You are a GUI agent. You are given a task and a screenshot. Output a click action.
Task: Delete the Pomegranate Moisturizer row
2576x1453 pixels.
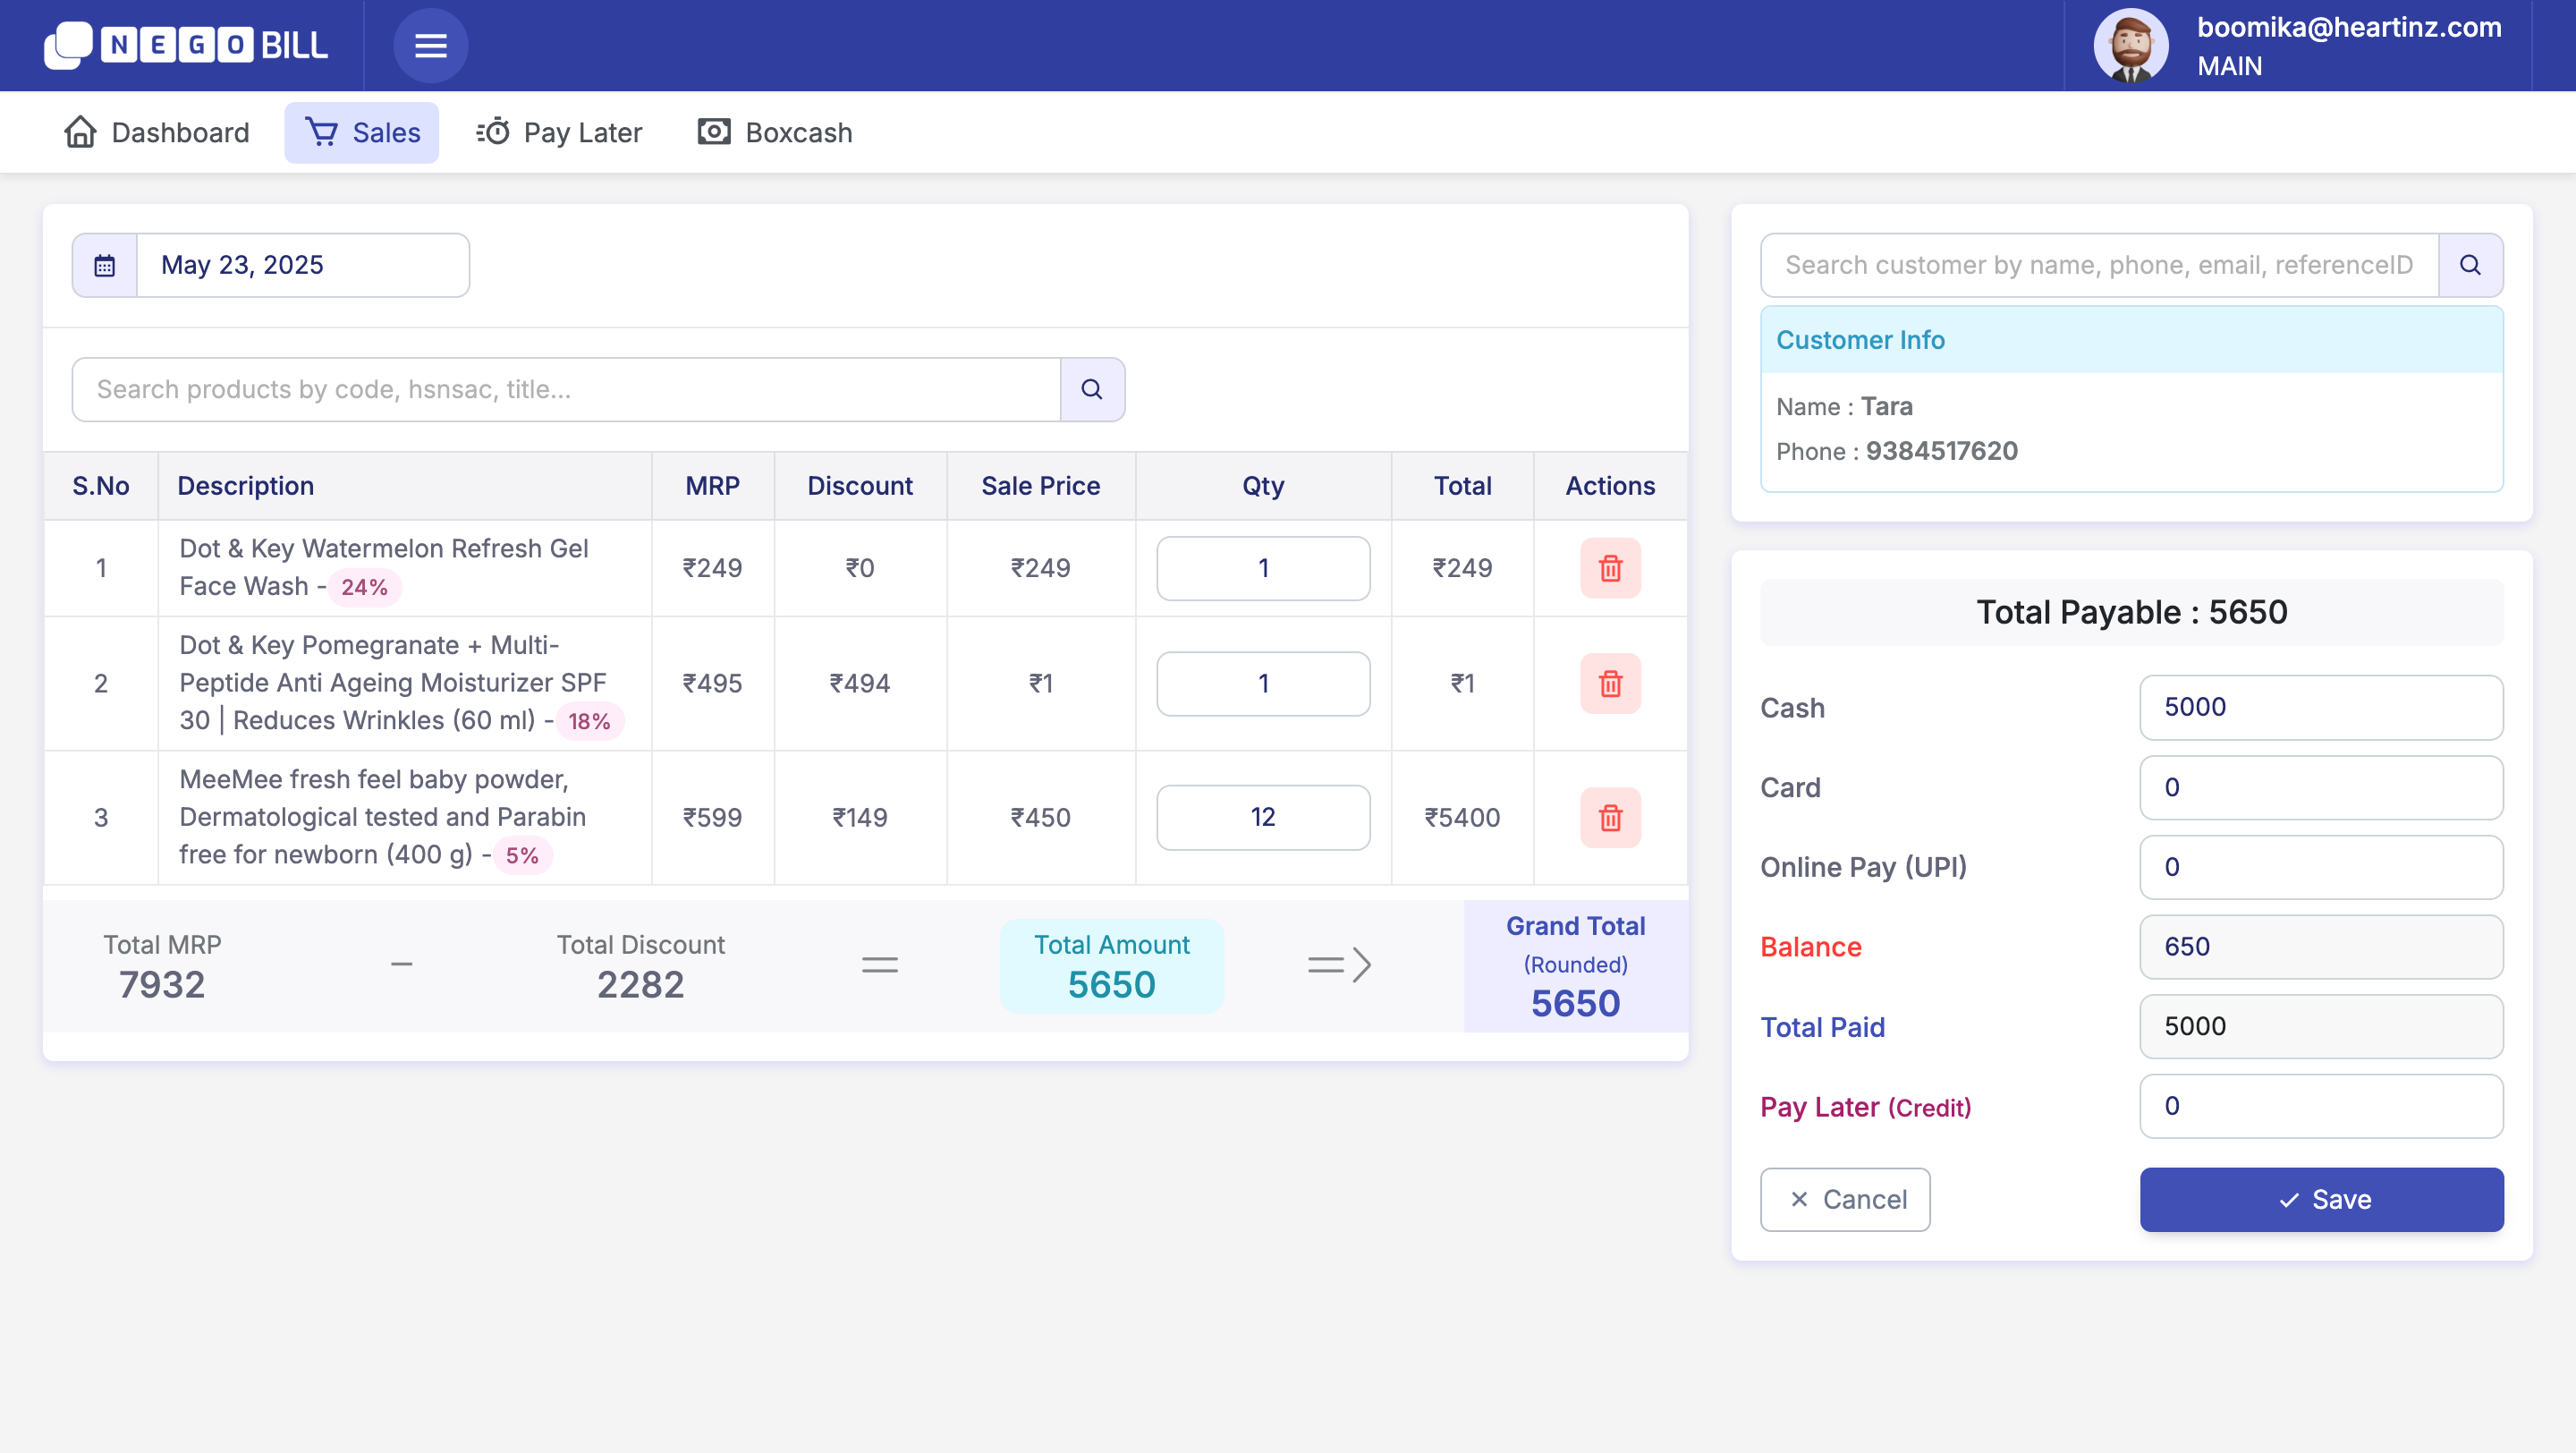[x=1610, y=683]
